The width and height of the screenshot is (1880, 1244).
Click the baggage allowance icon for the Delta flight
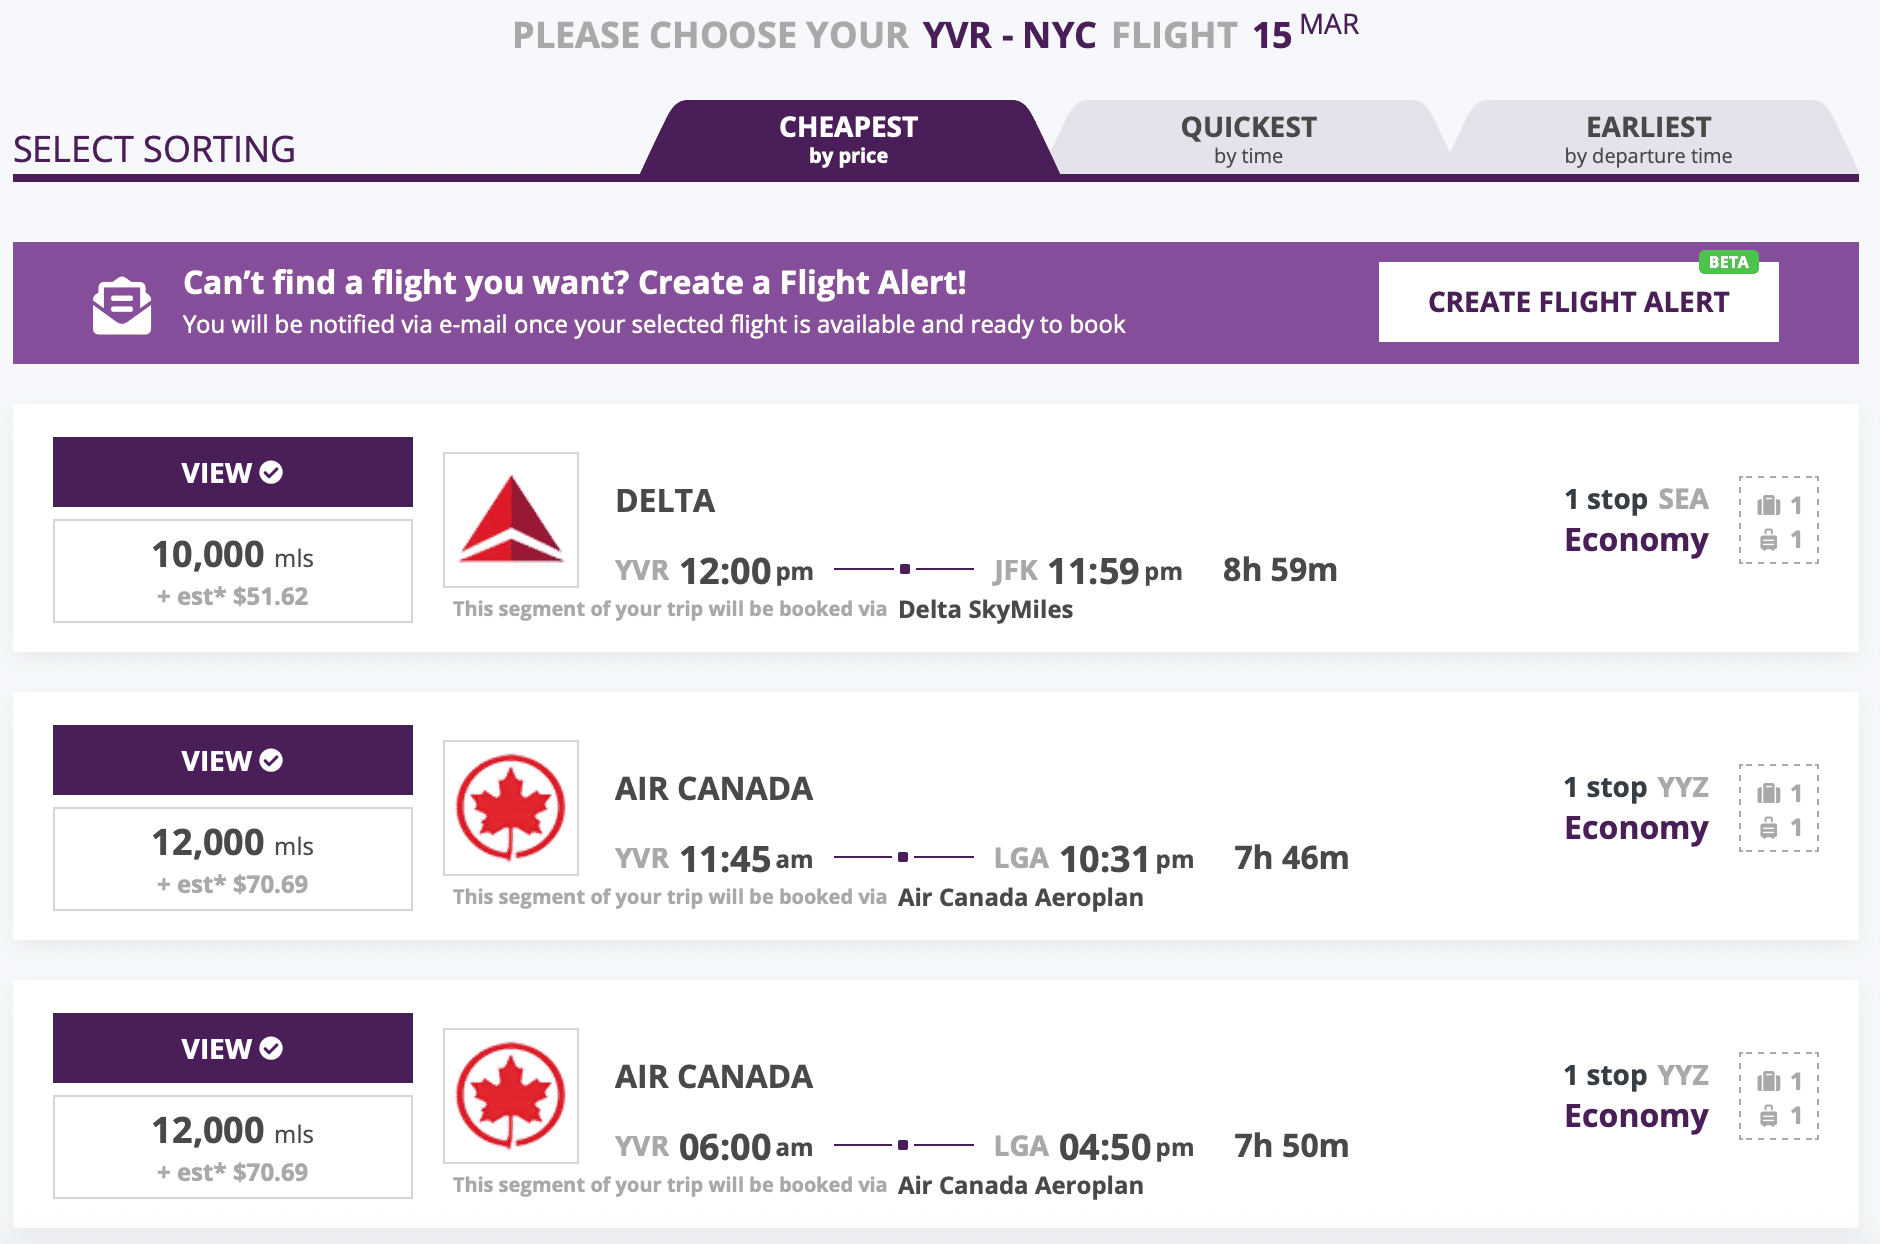coord(1778,520)
